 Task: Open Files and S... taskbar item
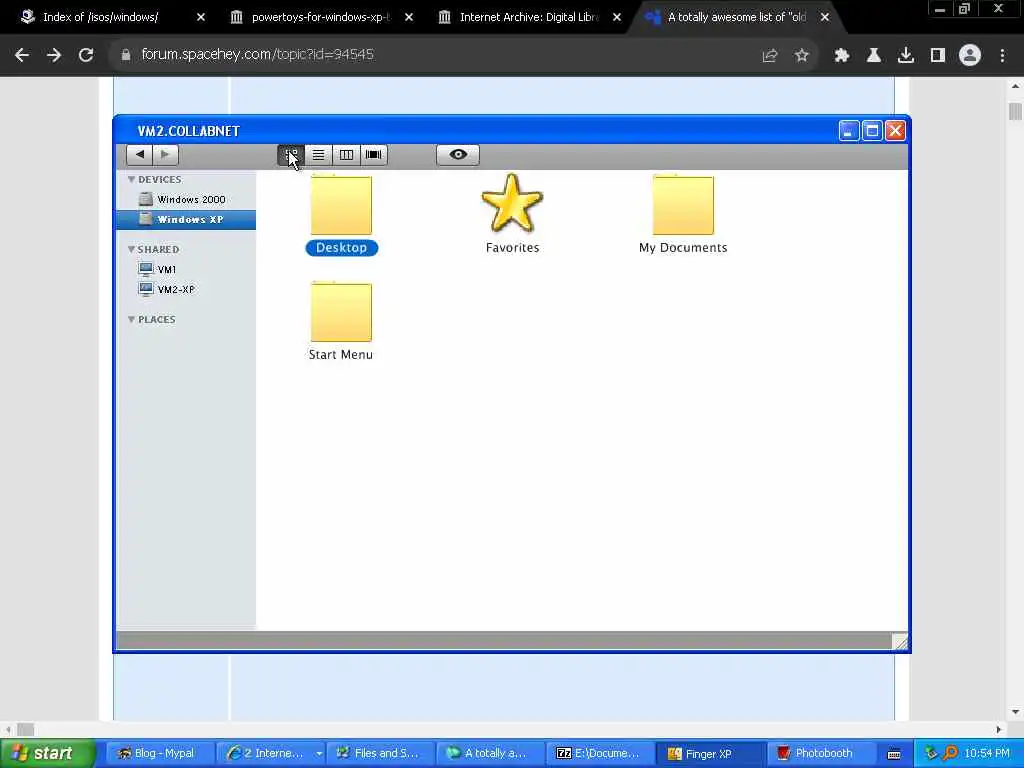pyautogui.click(x=380, y=754)
